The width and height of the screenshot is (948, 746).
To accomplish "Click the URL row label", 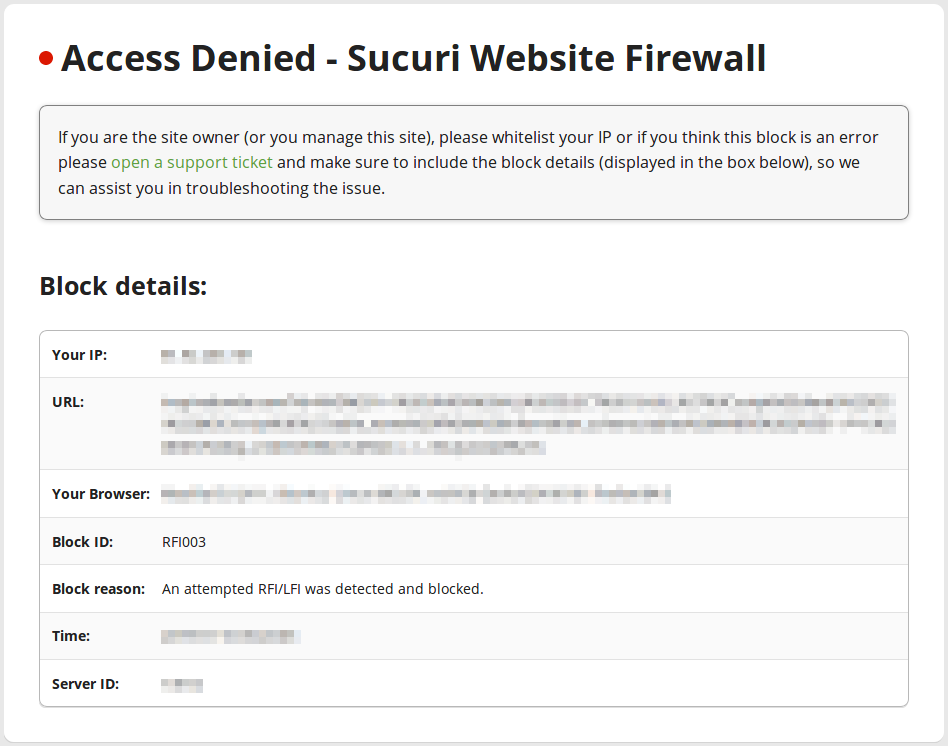I will 68,402.
